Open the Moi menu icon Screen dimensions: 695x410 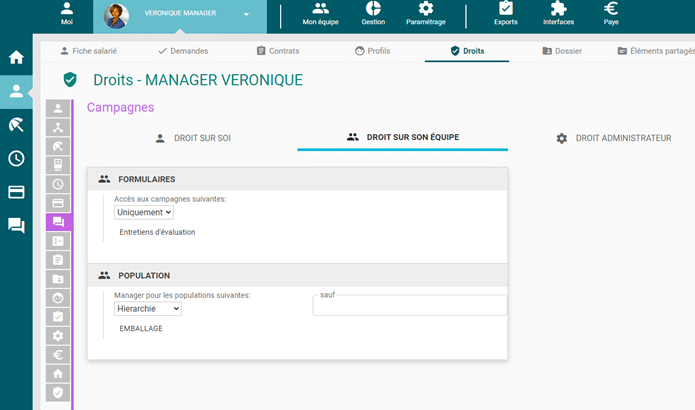coord(66,14)
